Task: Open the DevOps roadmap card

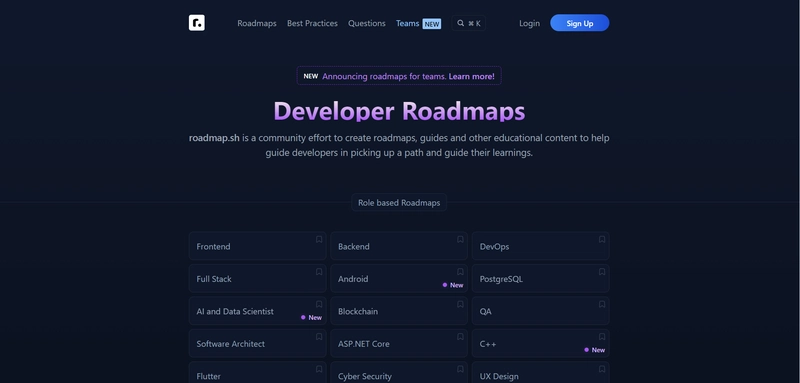Action: click(540, 246)
